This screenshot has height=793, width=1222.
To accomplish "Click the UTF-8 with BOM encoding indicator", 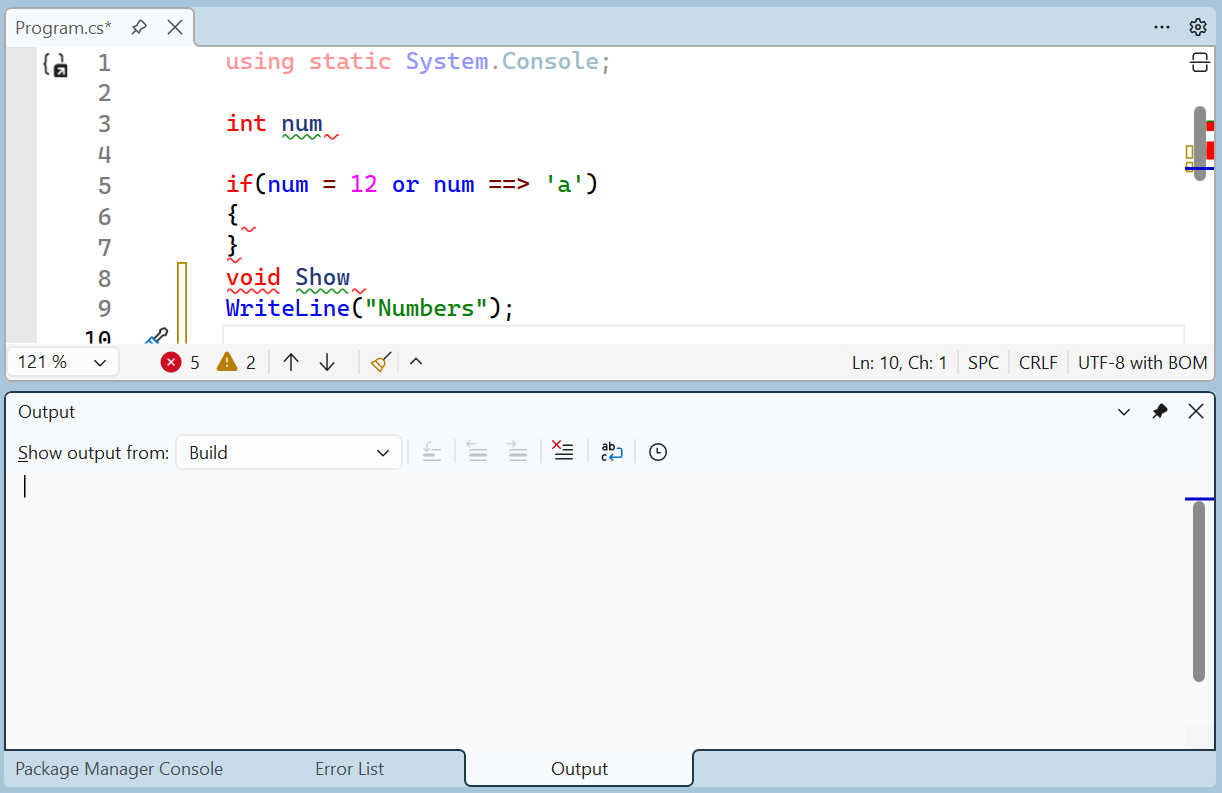I will [1142, 363].
